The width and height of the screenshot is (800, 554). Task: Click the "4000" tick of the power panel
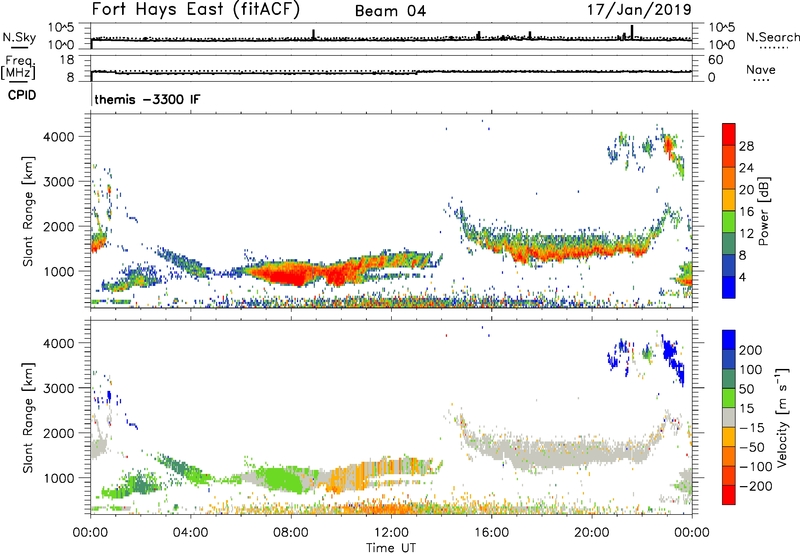pyautogui.click(x=58, y=137)
